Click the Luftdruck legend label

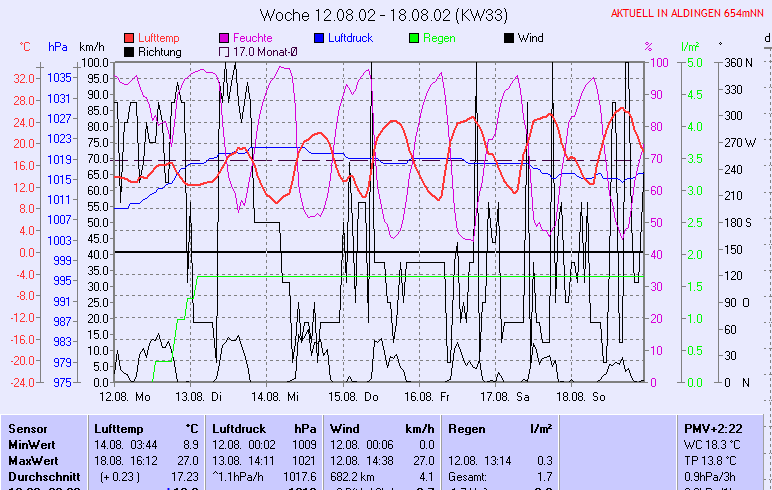354,38
